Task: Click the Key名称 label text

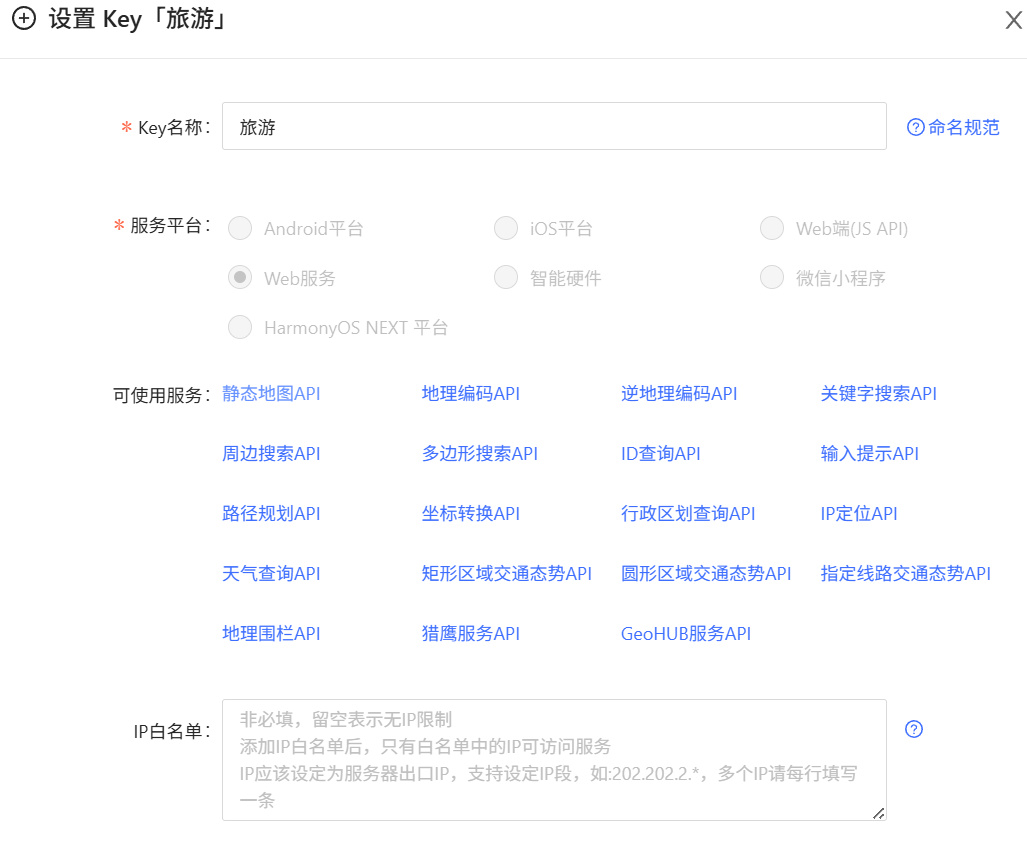Action: coord(174,128)
